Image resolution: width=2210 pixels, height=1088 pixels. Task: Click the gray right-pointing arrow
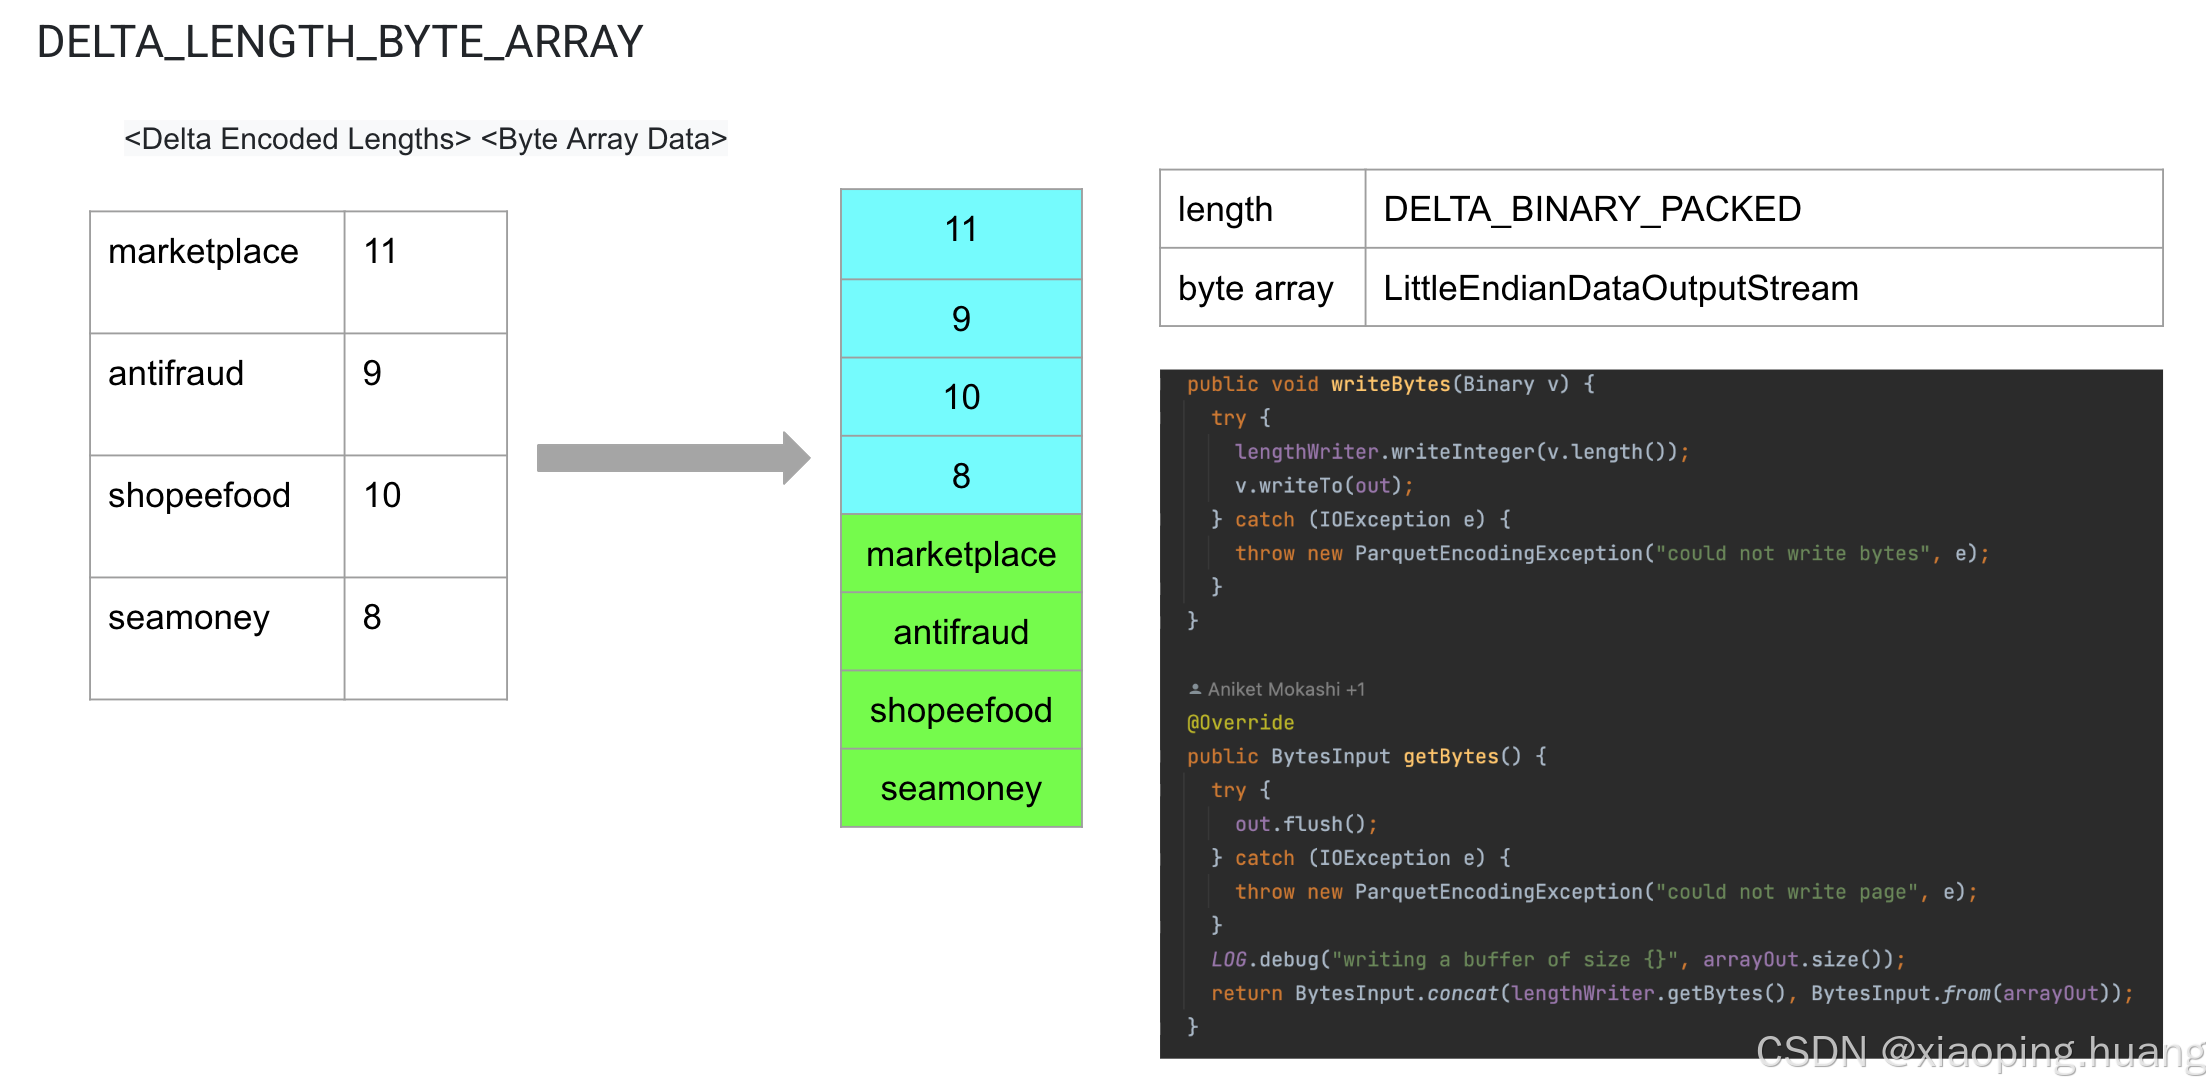(672, 458)
